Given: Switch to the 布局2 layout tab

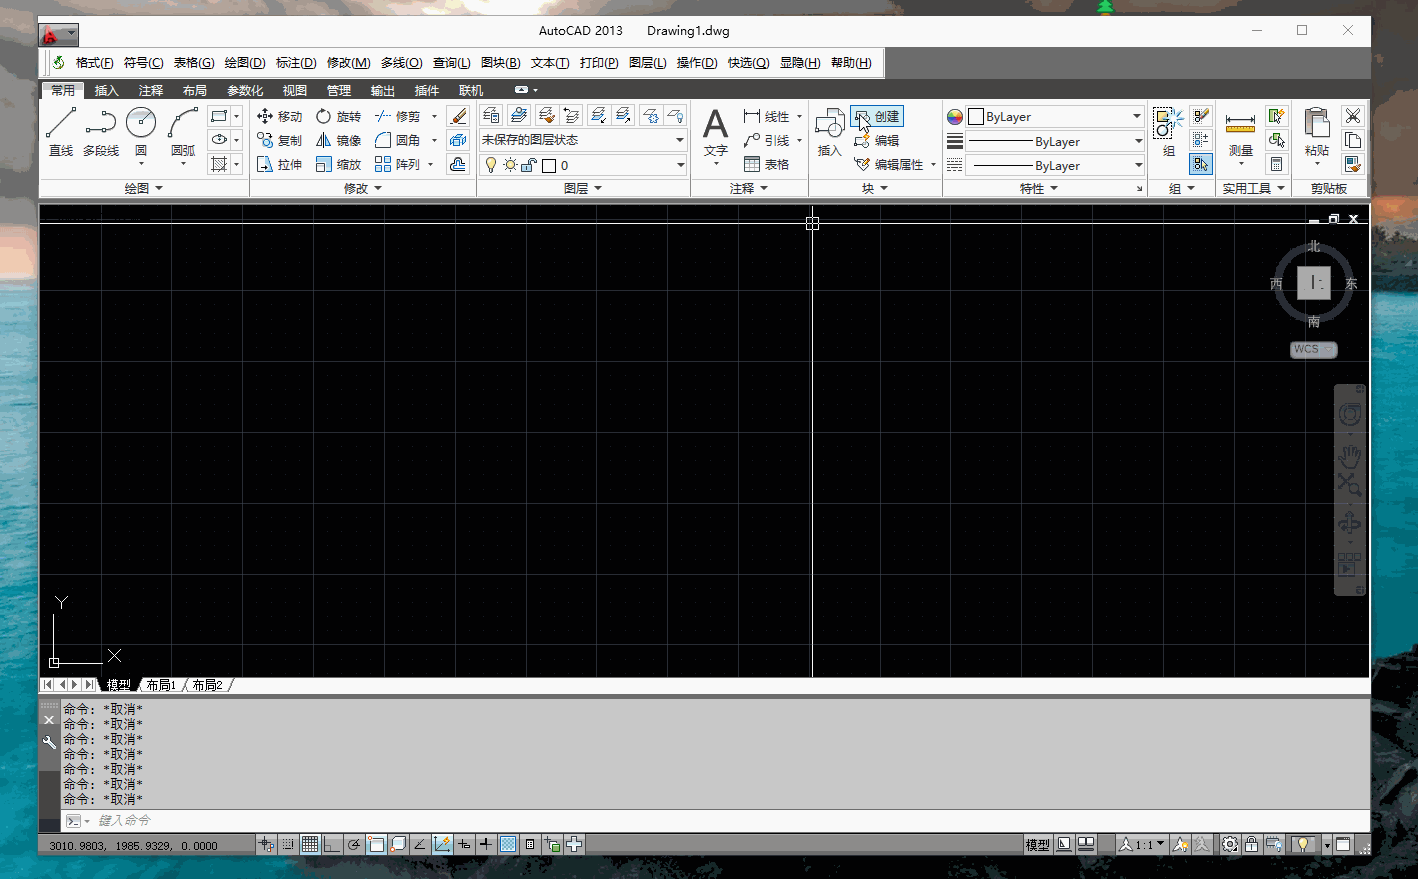Looking at the screenshot, I should pos(207,685).
